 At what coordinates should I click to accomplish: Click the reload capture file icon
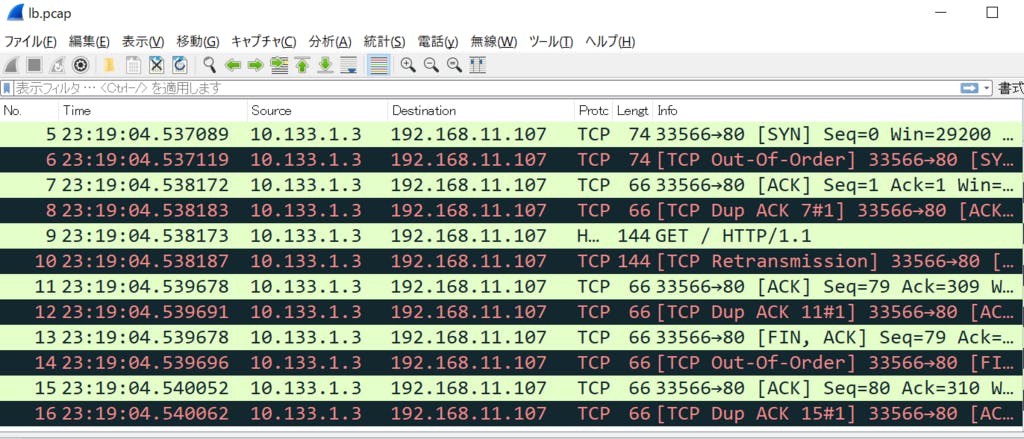pos(179,65)
